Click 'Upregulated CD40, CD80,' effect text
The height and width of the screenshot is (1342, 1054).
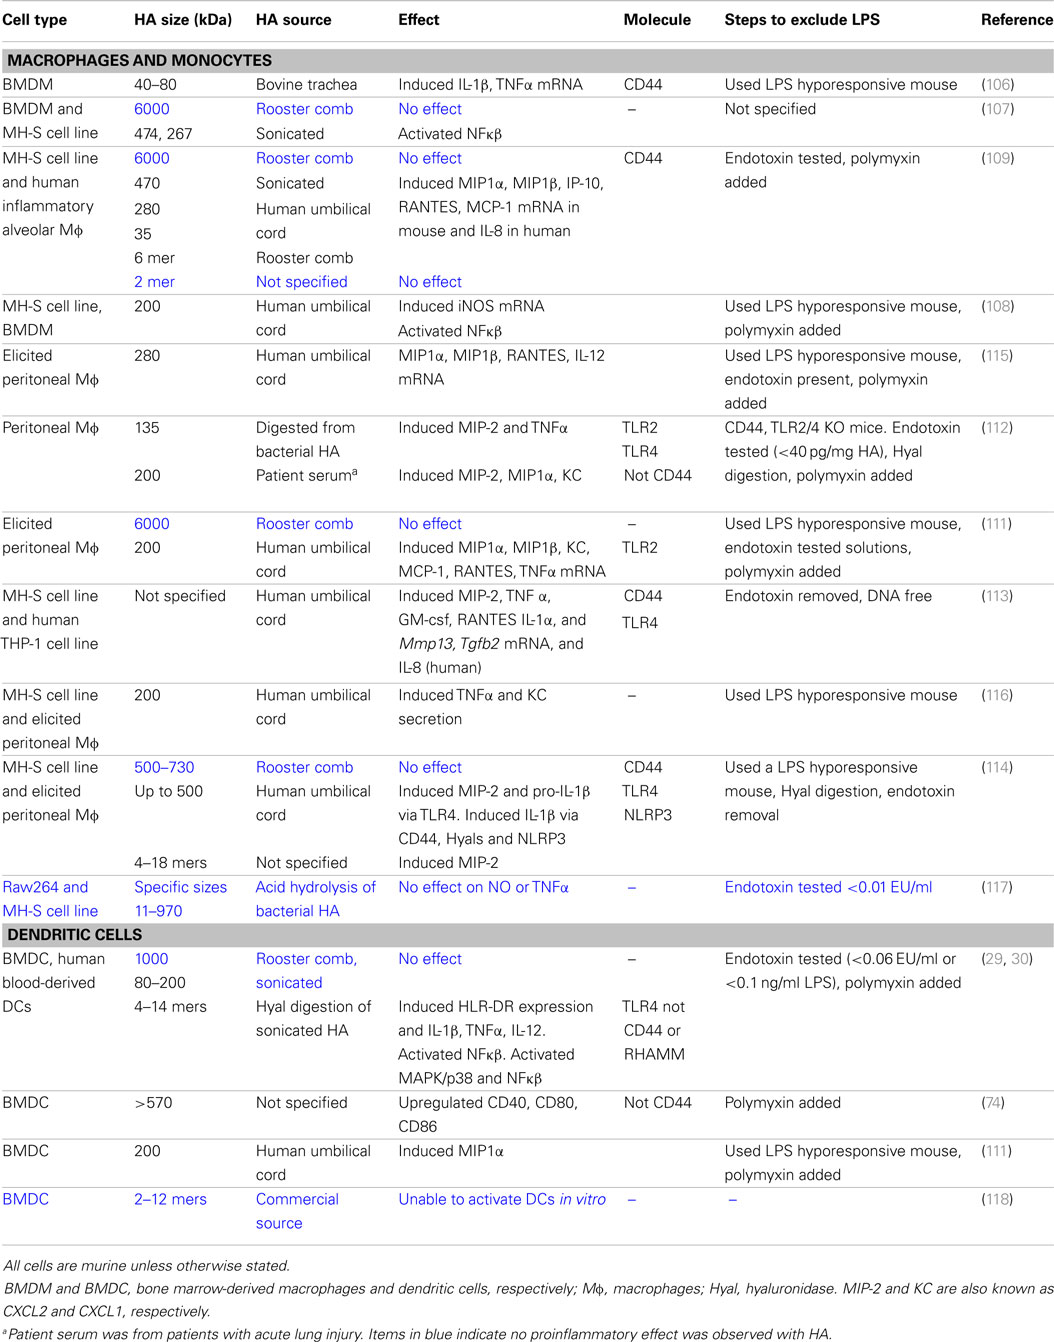click(x=490, y=1102)
